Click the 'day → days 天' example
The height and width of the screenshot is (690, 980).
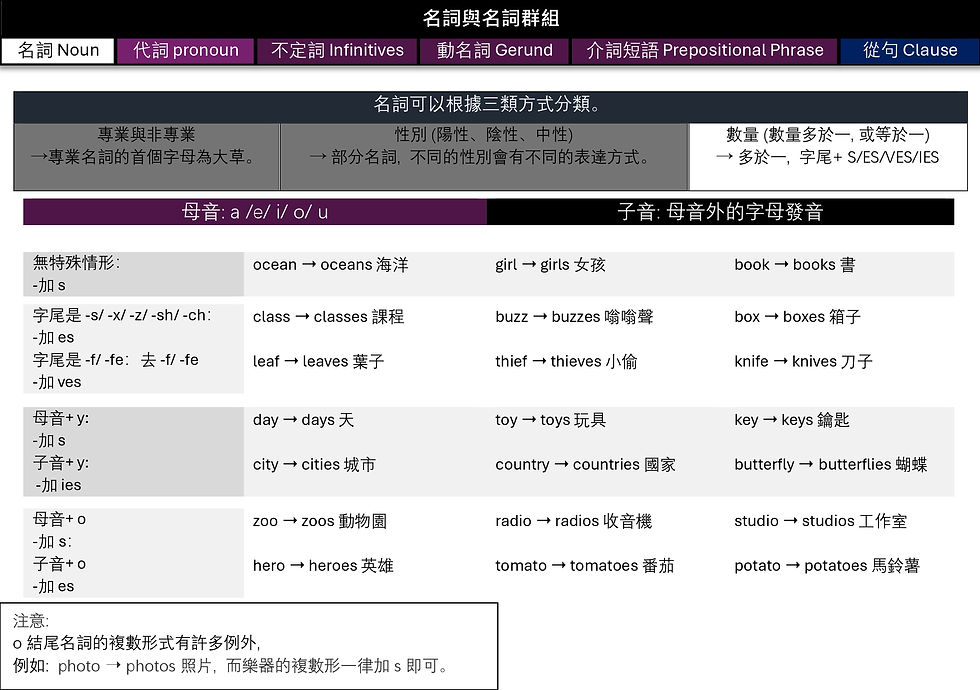click(303, 420)
